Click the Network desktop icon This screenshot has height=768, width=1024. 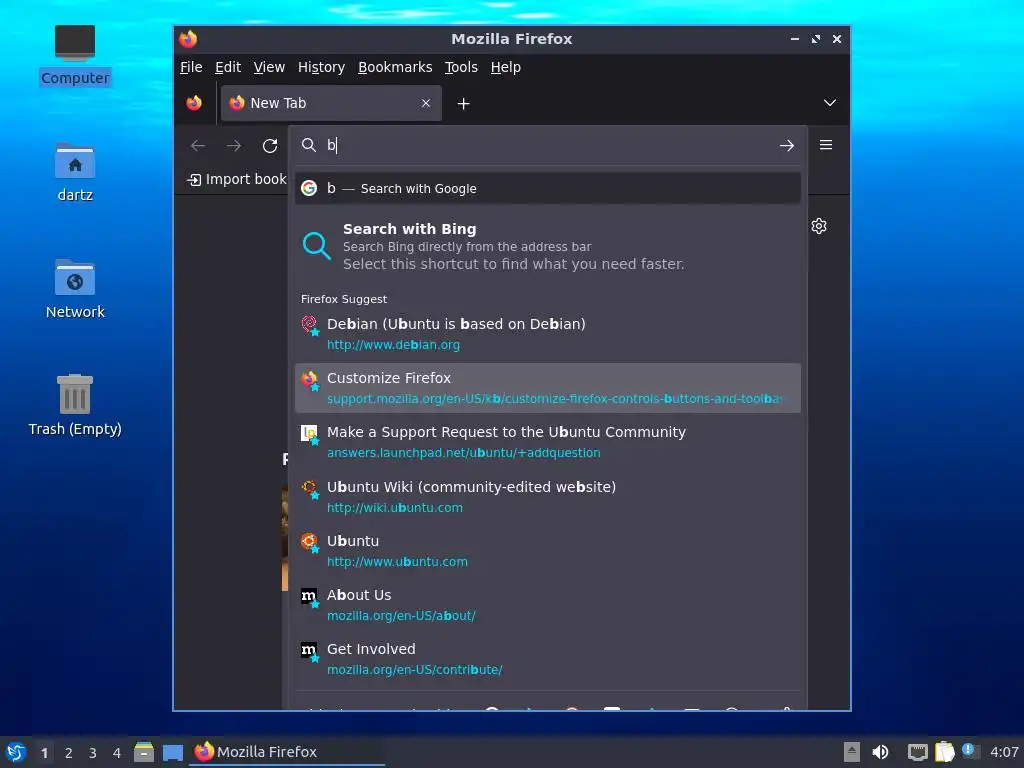pos(75,289)
